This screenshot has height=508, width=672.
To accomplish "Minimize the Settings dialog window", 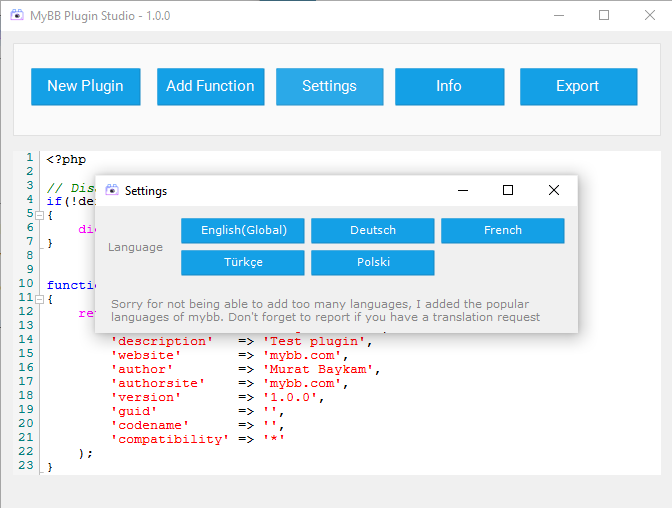I will [x=462, y=190].
